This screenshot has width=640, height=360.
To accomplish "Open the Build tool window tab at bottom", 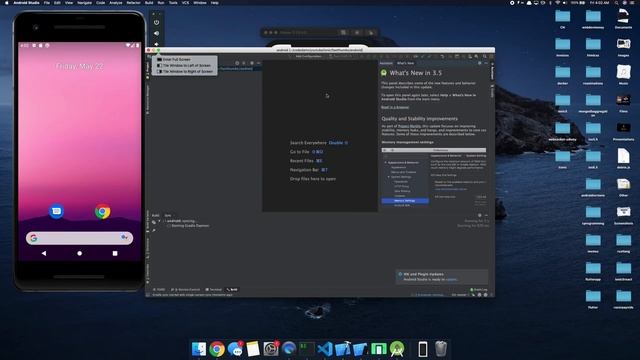I will coord(232,289).
